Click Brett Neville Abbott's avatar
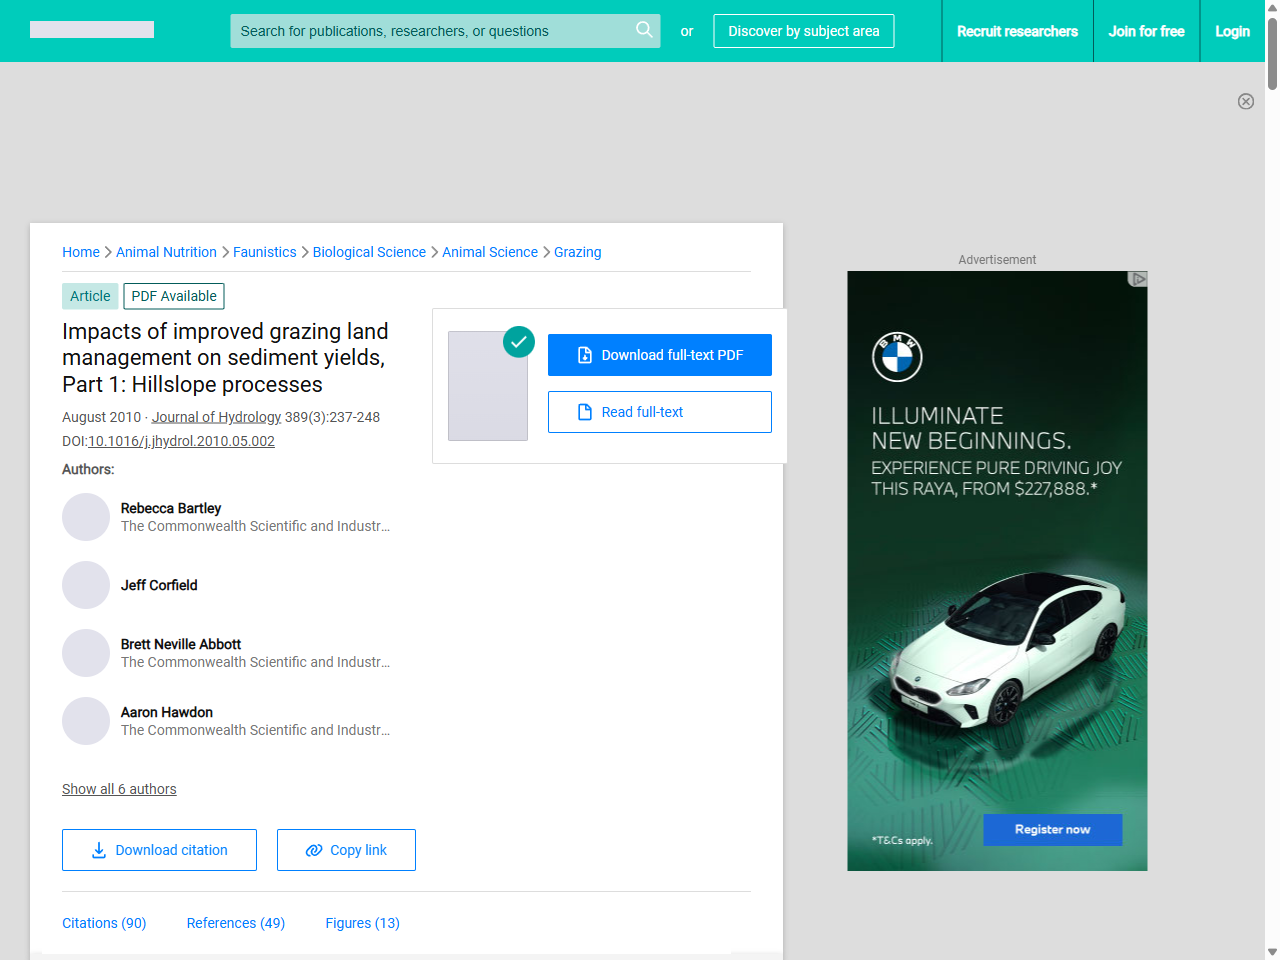The width and height of the screenshot is (1280, 960). tap(86, 653)
